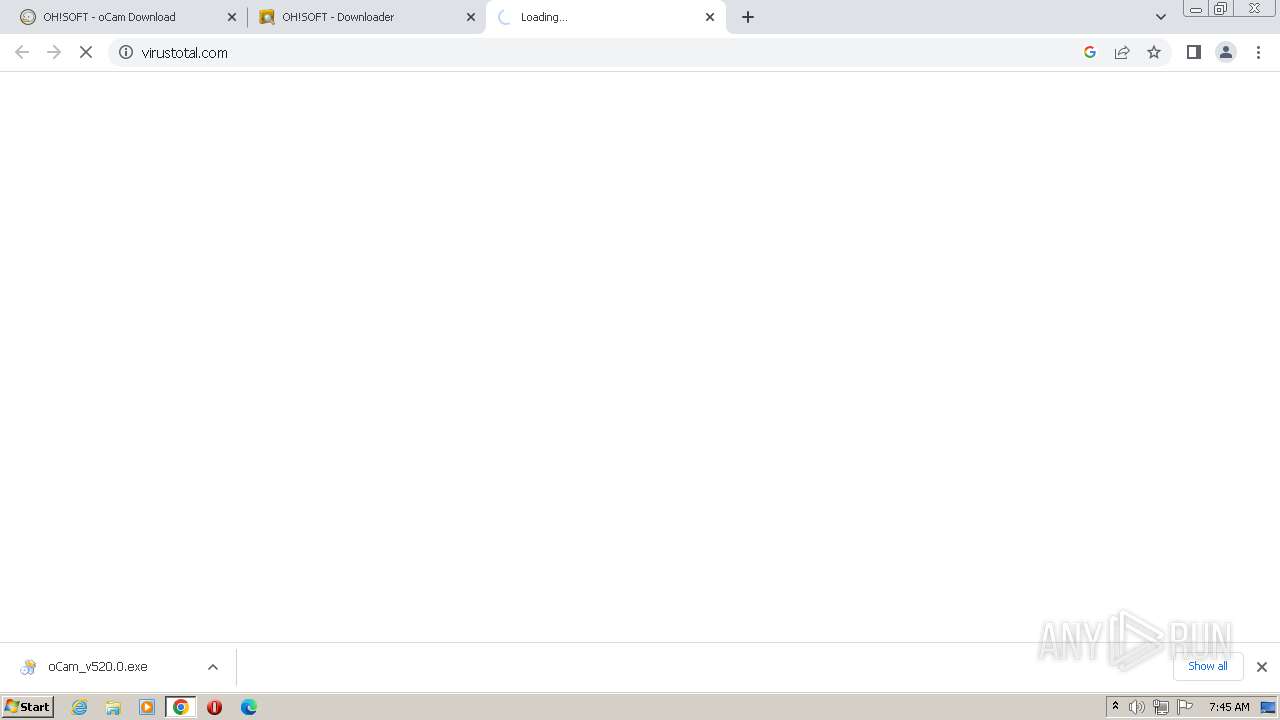The image size is (1280, 720).
Task: Open Opera from taskbar
Action: tap(214, 707)
